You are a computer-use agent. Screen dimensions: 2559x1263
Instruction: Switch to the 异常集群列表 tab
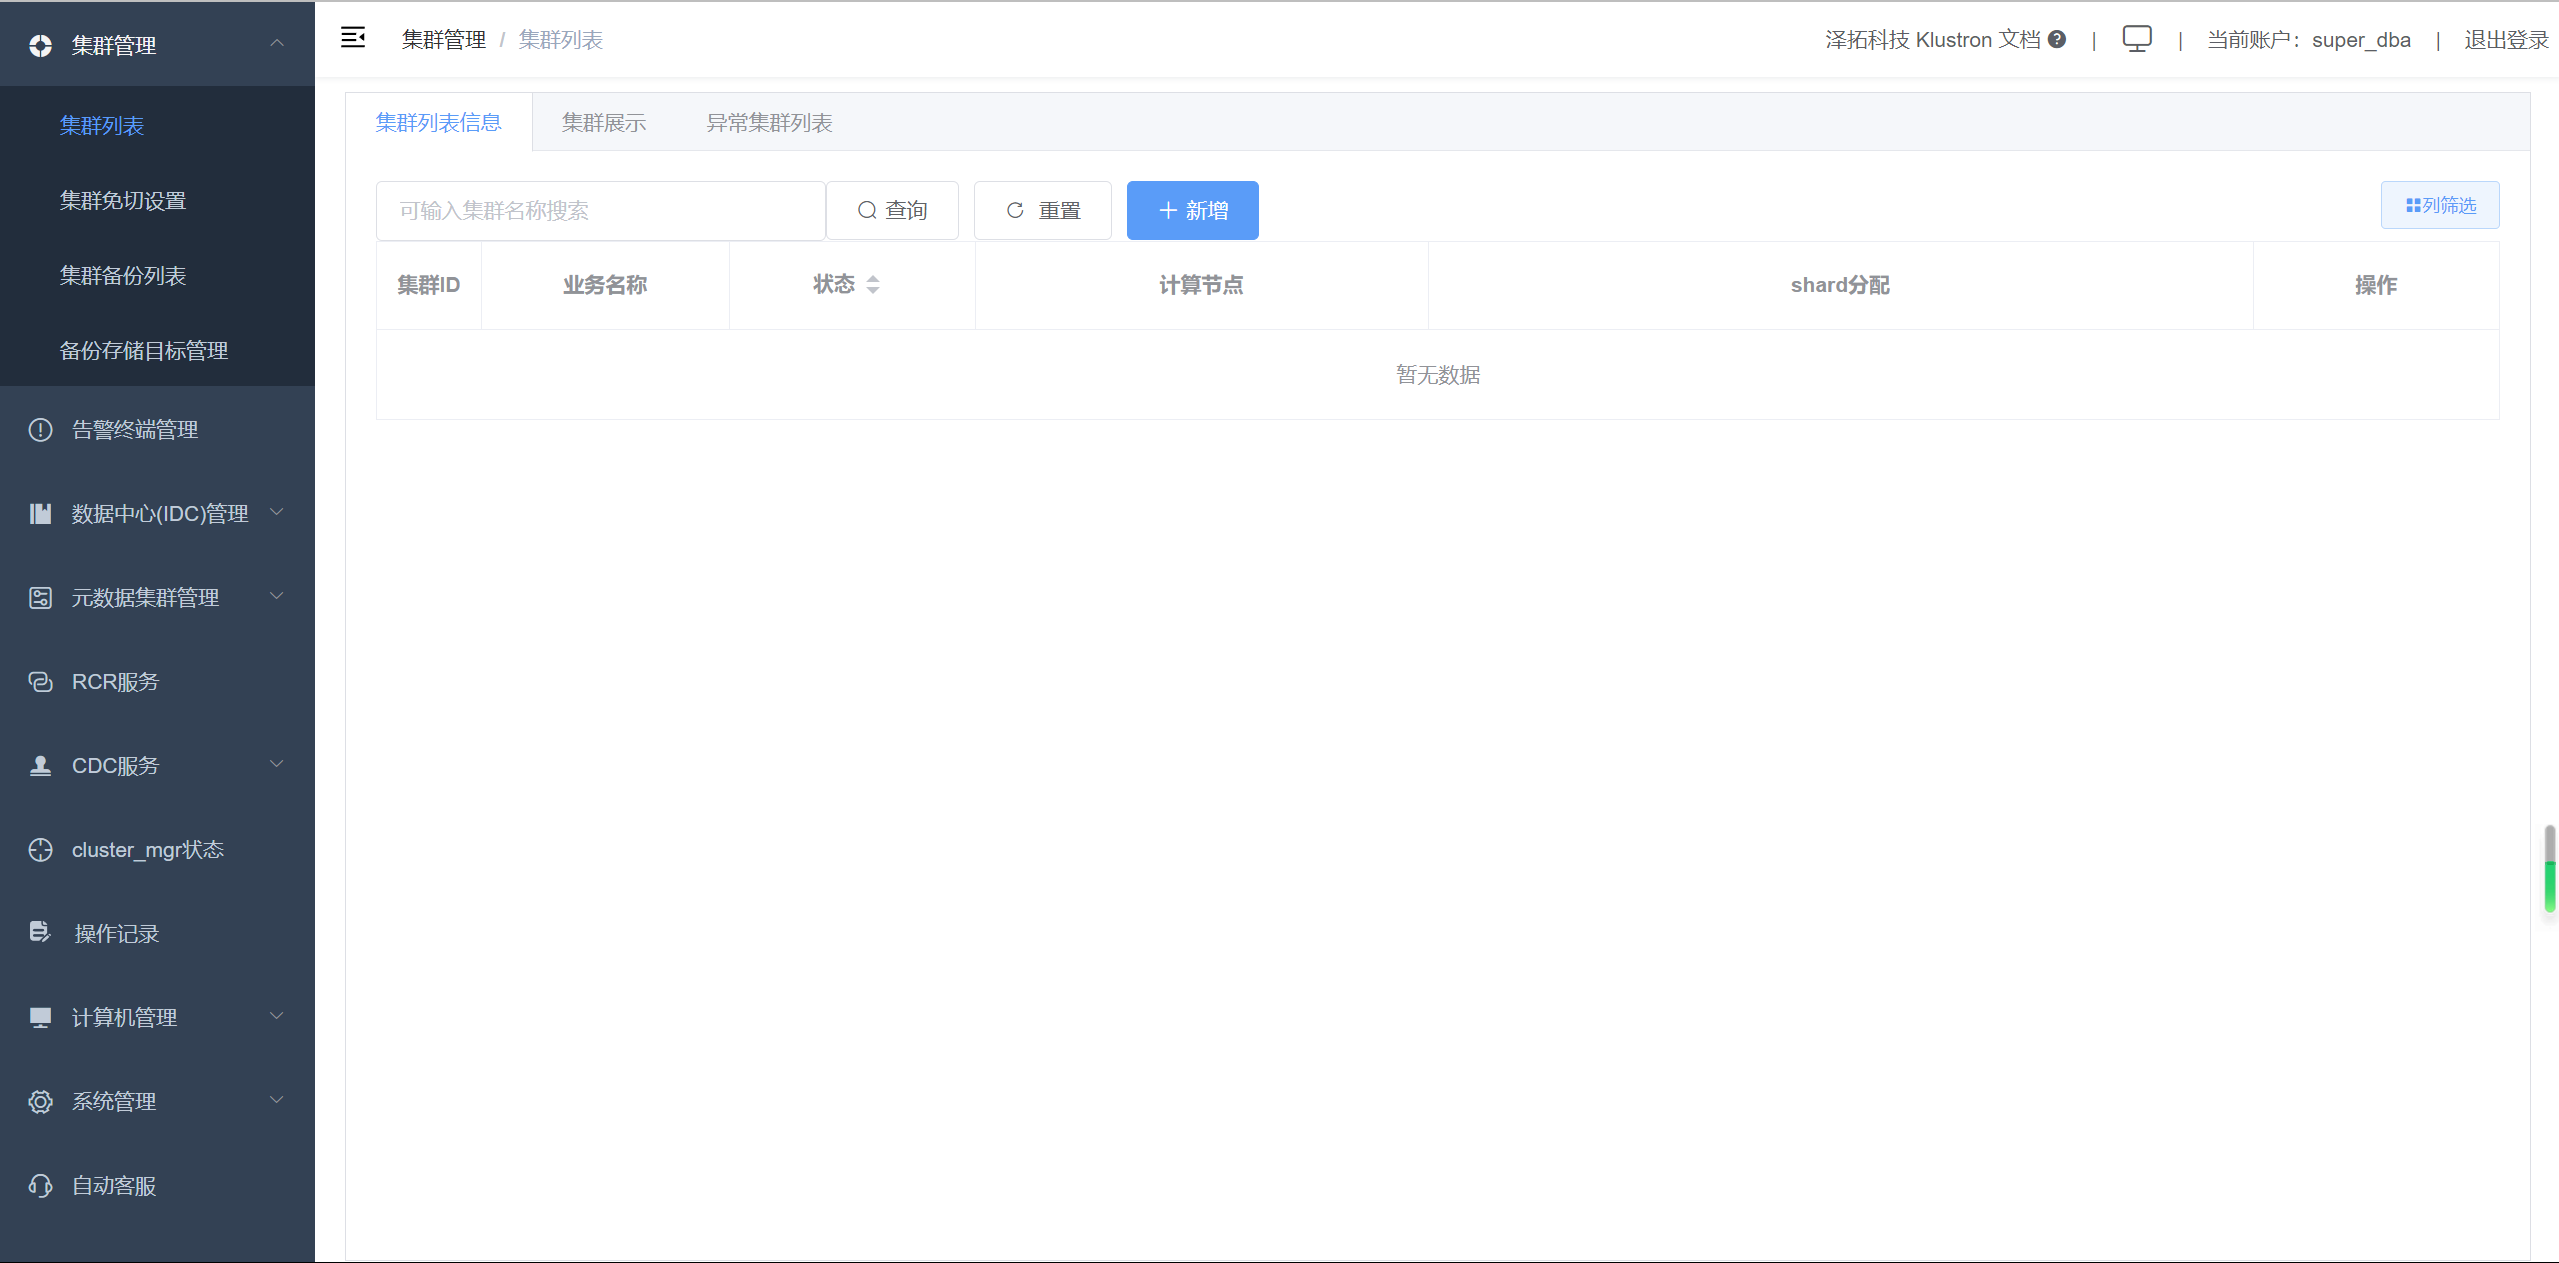[x=769, y=123]
